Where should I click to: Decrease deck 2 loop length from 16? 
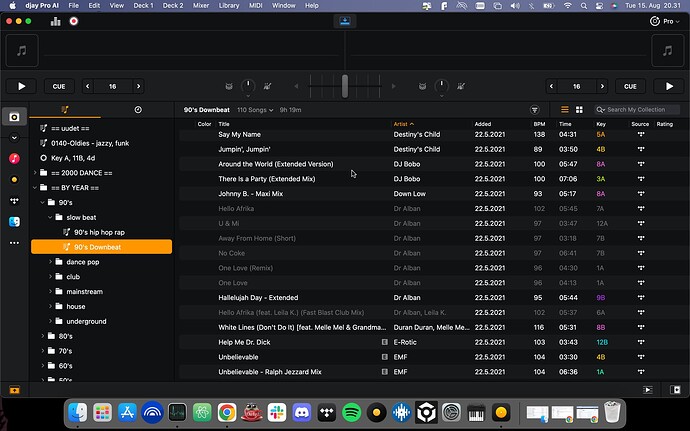click(551, 86)
